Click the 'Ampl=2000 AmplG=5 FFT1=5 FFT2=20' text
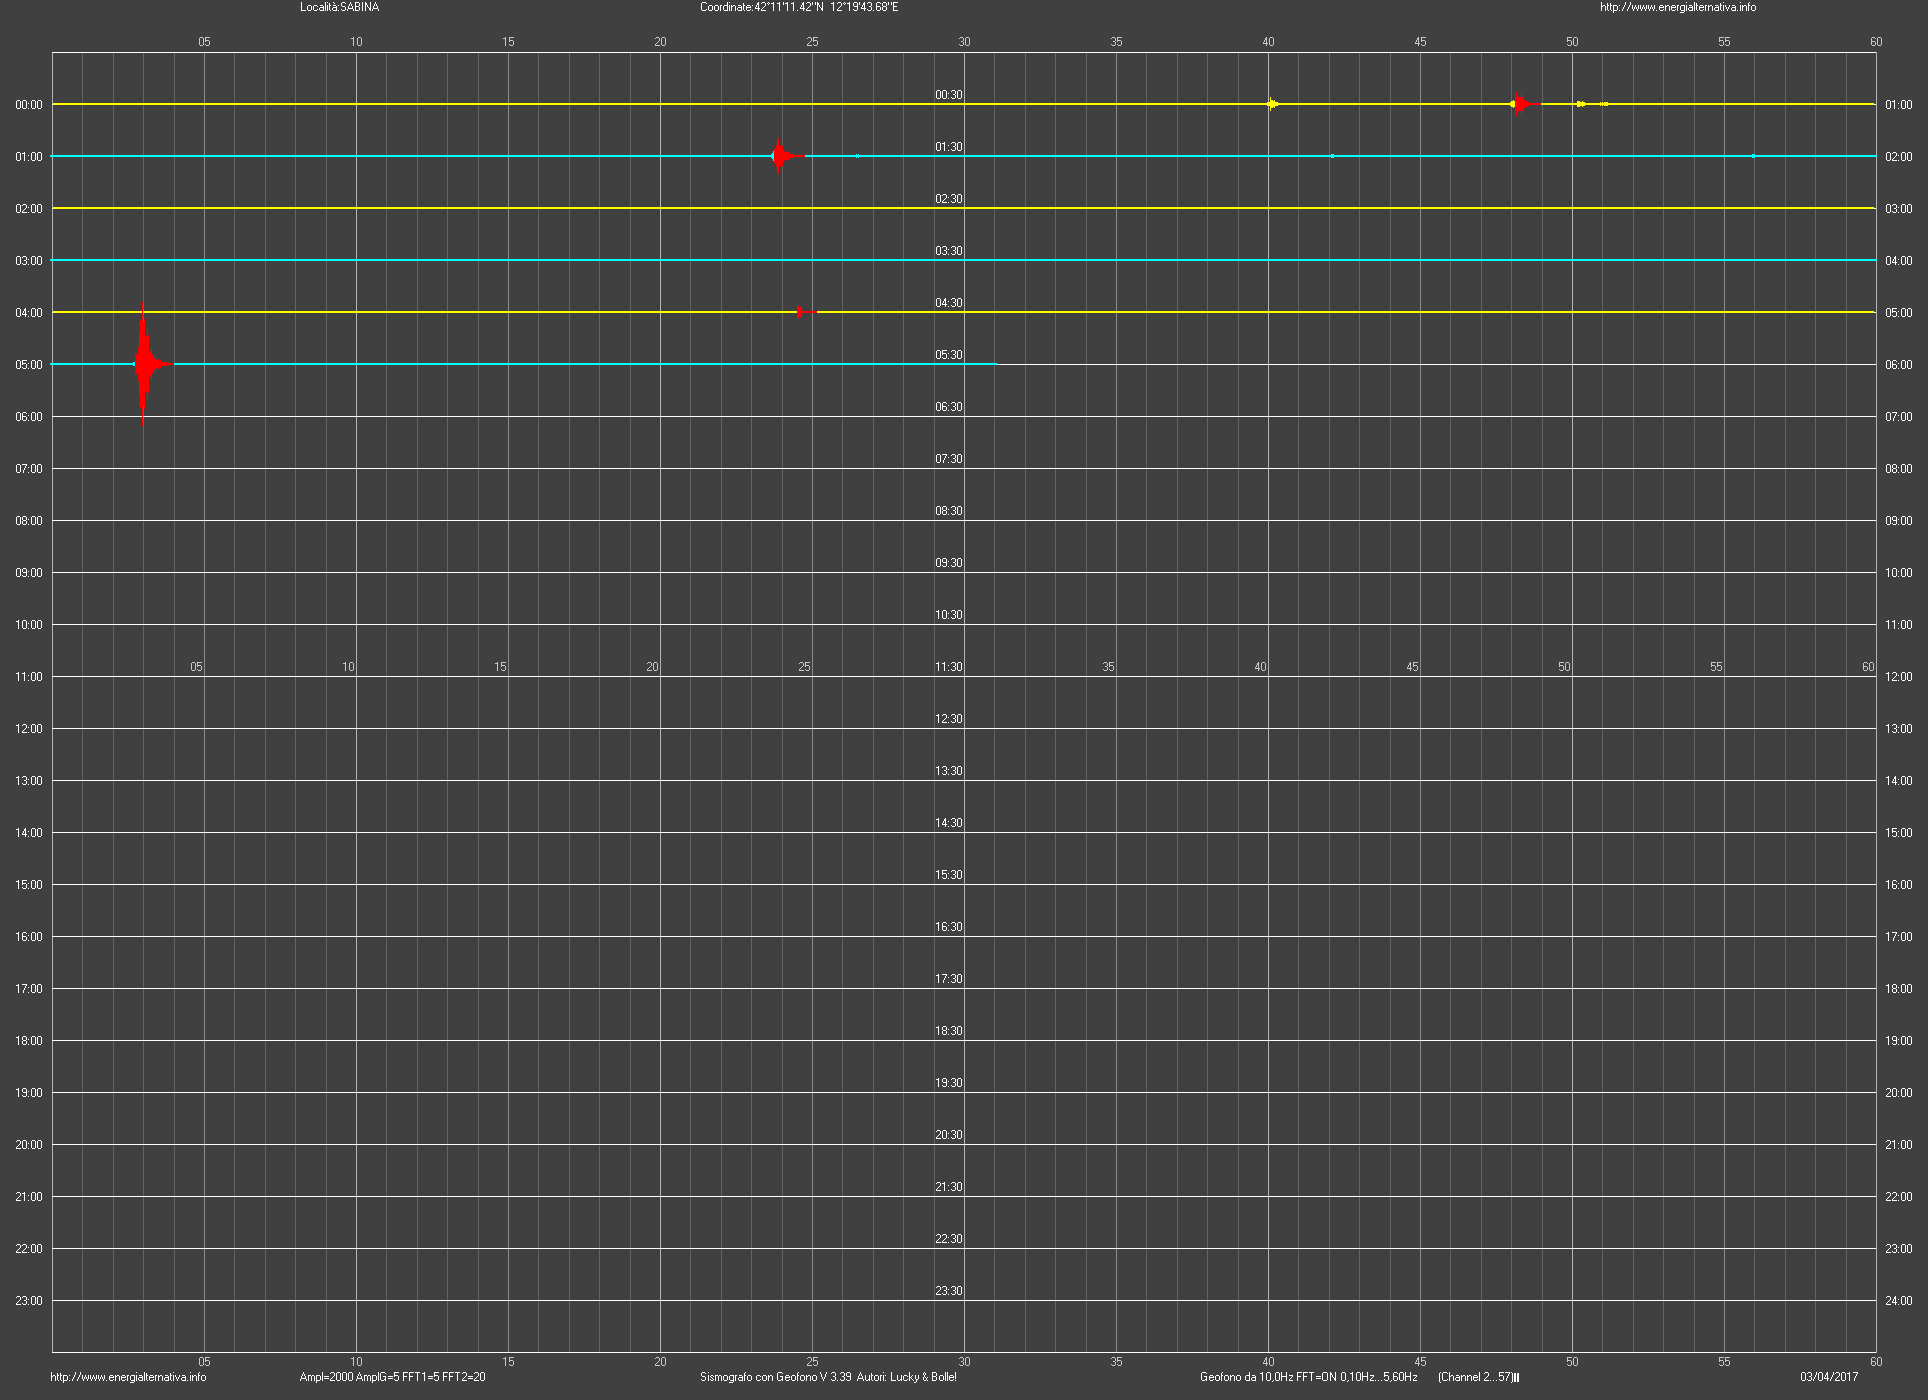 pos(393,1377)
